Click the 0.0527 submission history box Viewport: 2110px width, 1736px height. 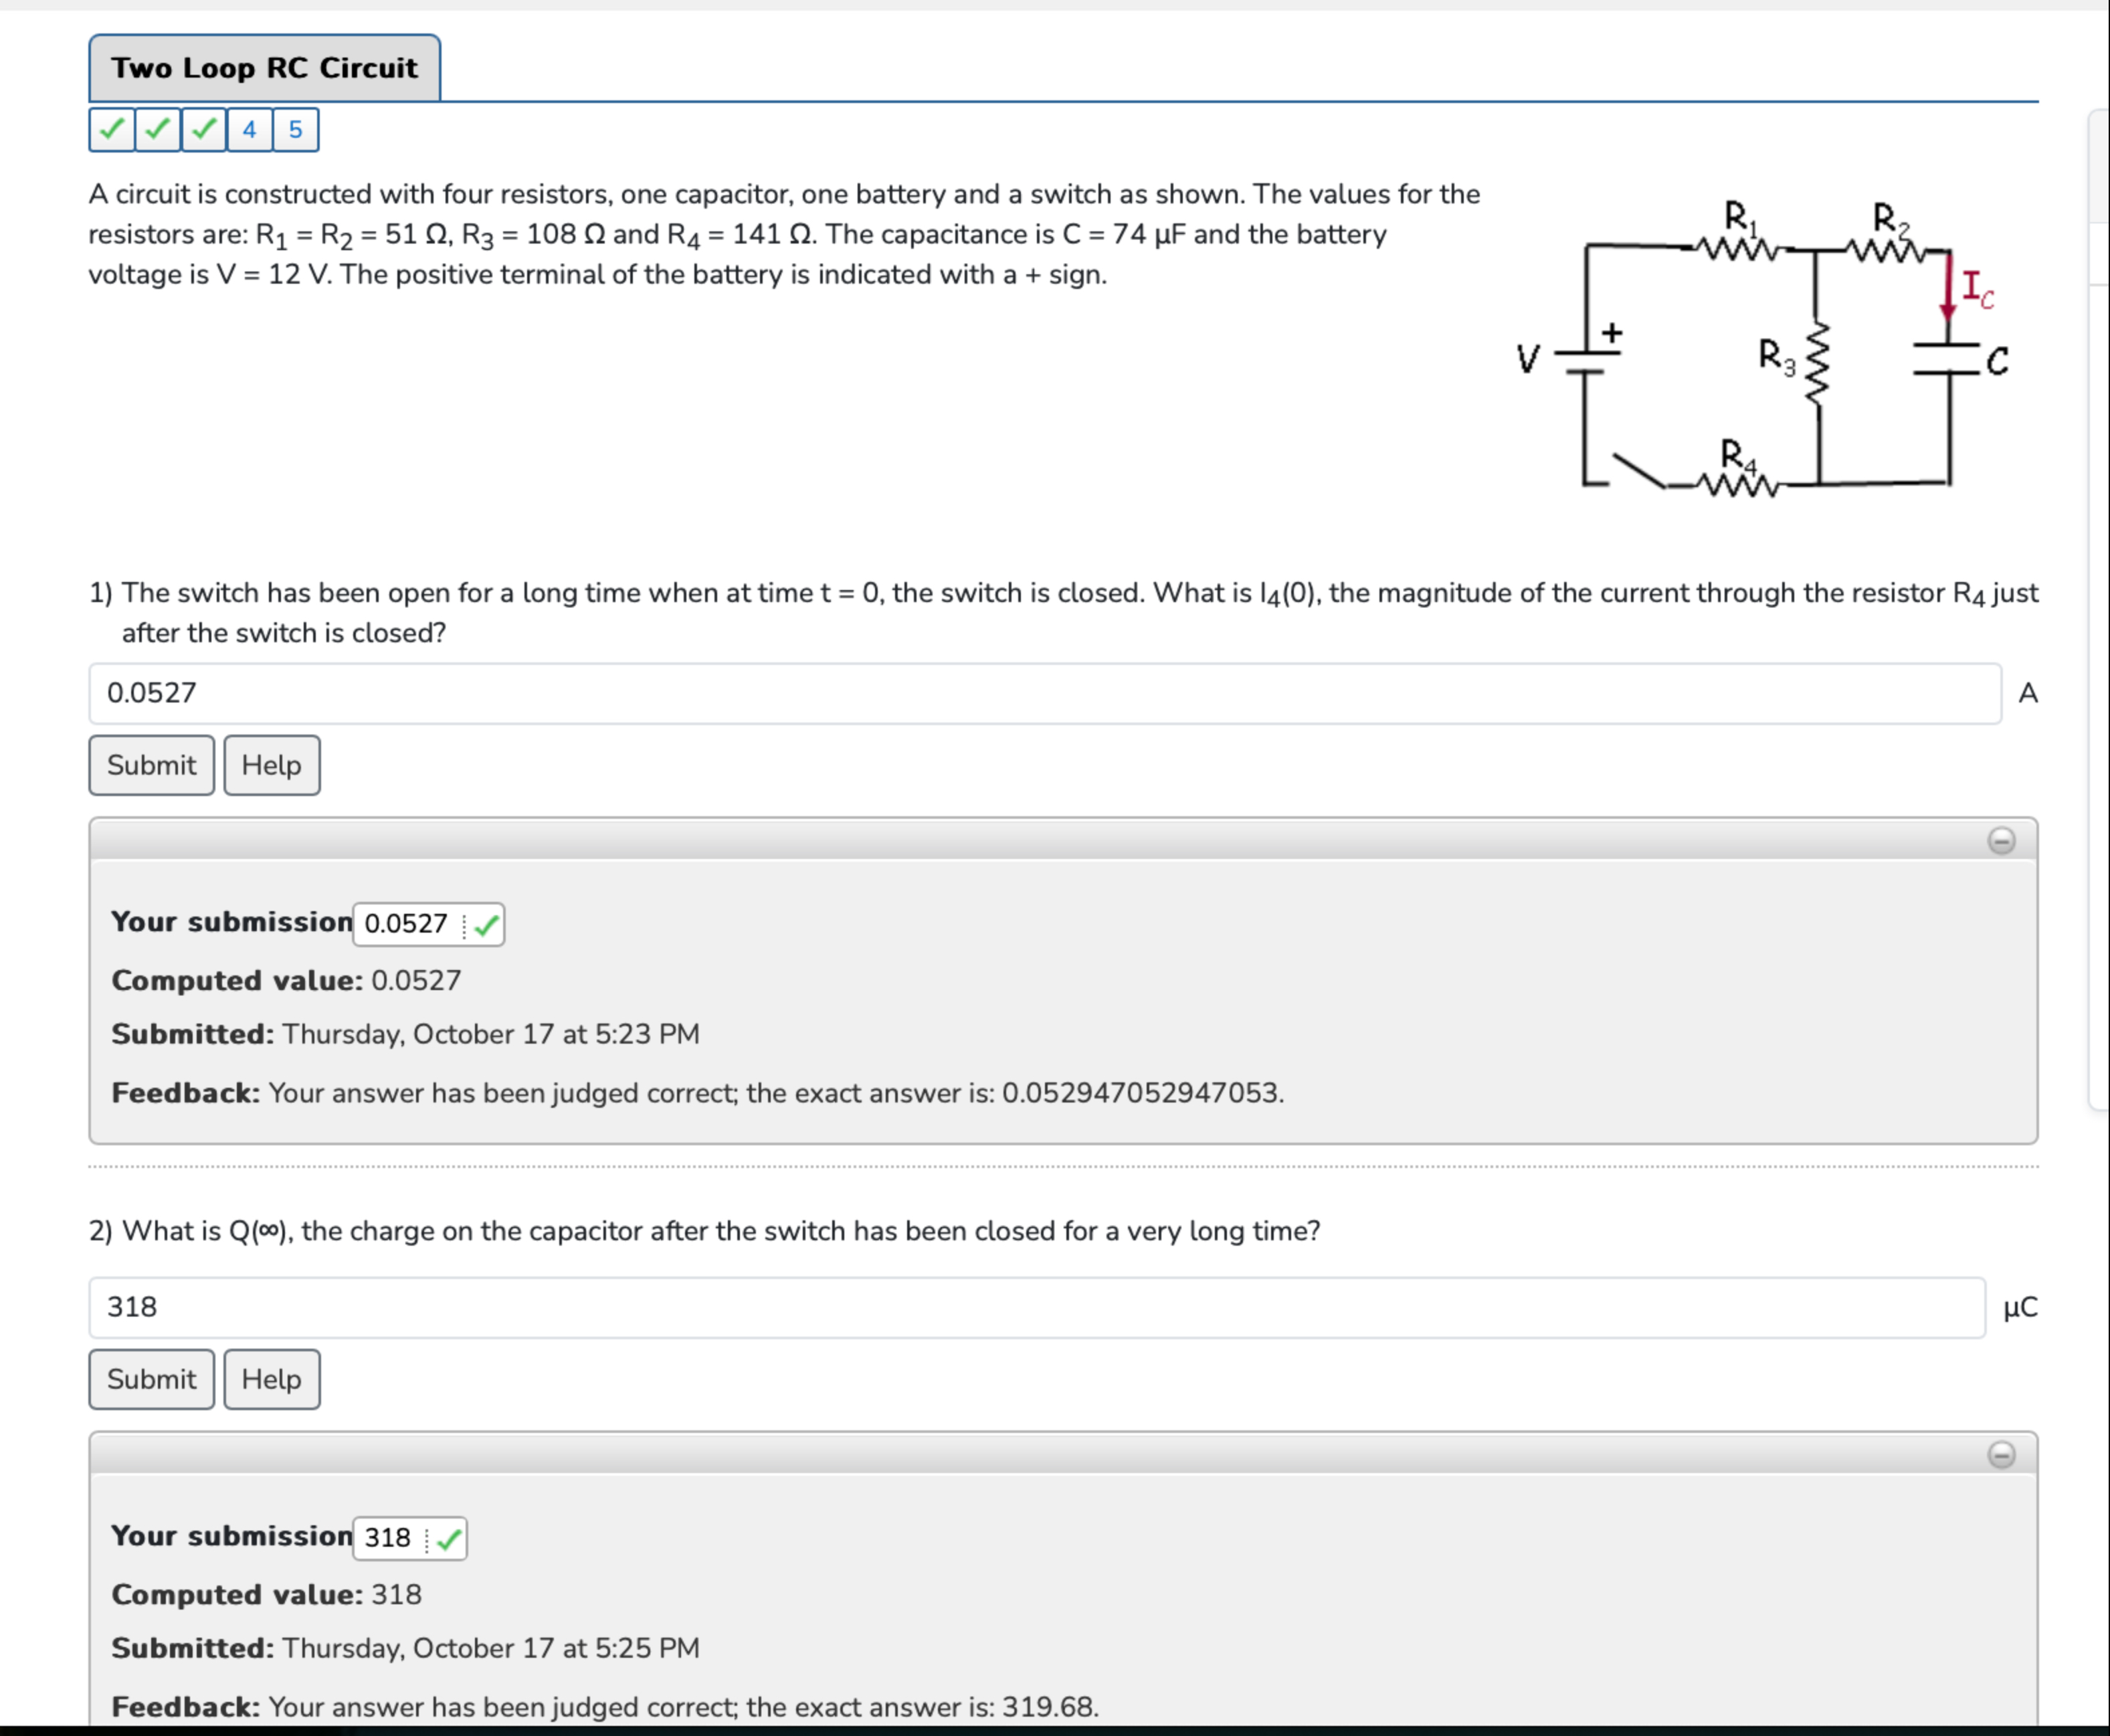coord(406,924)
